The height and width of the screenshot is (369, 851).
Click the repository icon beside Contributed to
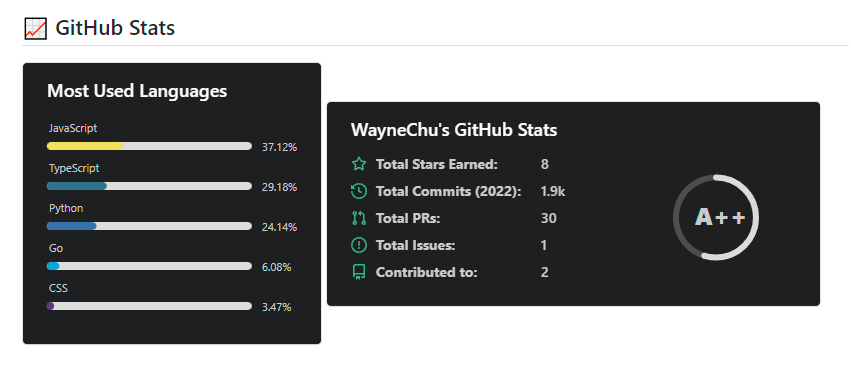(359, 272)
